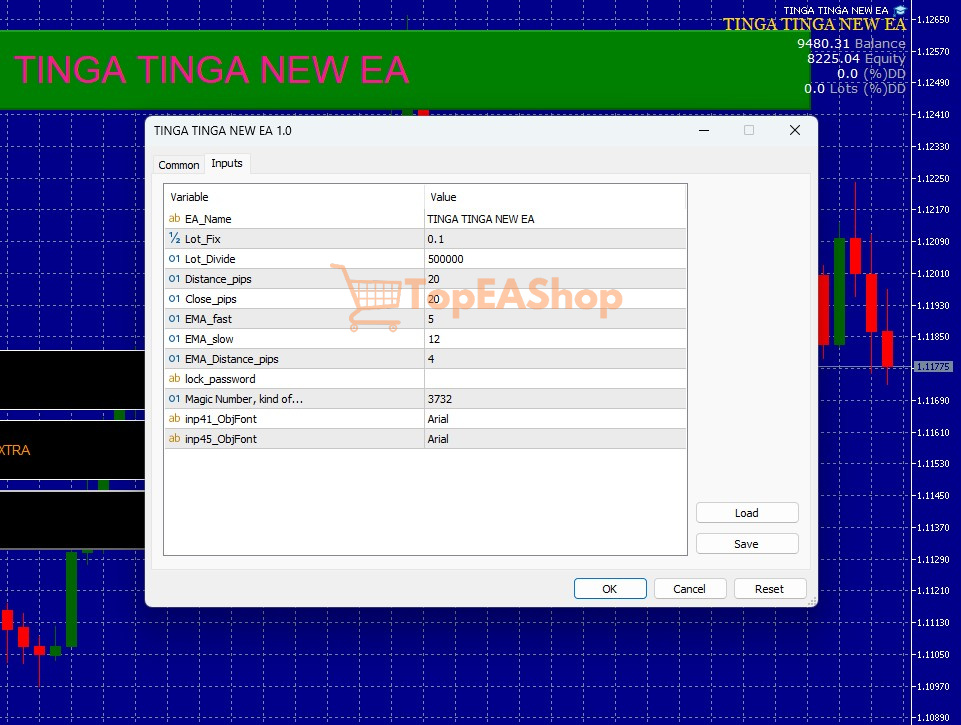
Task: Select the 01 icon next to Close_pips
Action: tap(172, 299)
